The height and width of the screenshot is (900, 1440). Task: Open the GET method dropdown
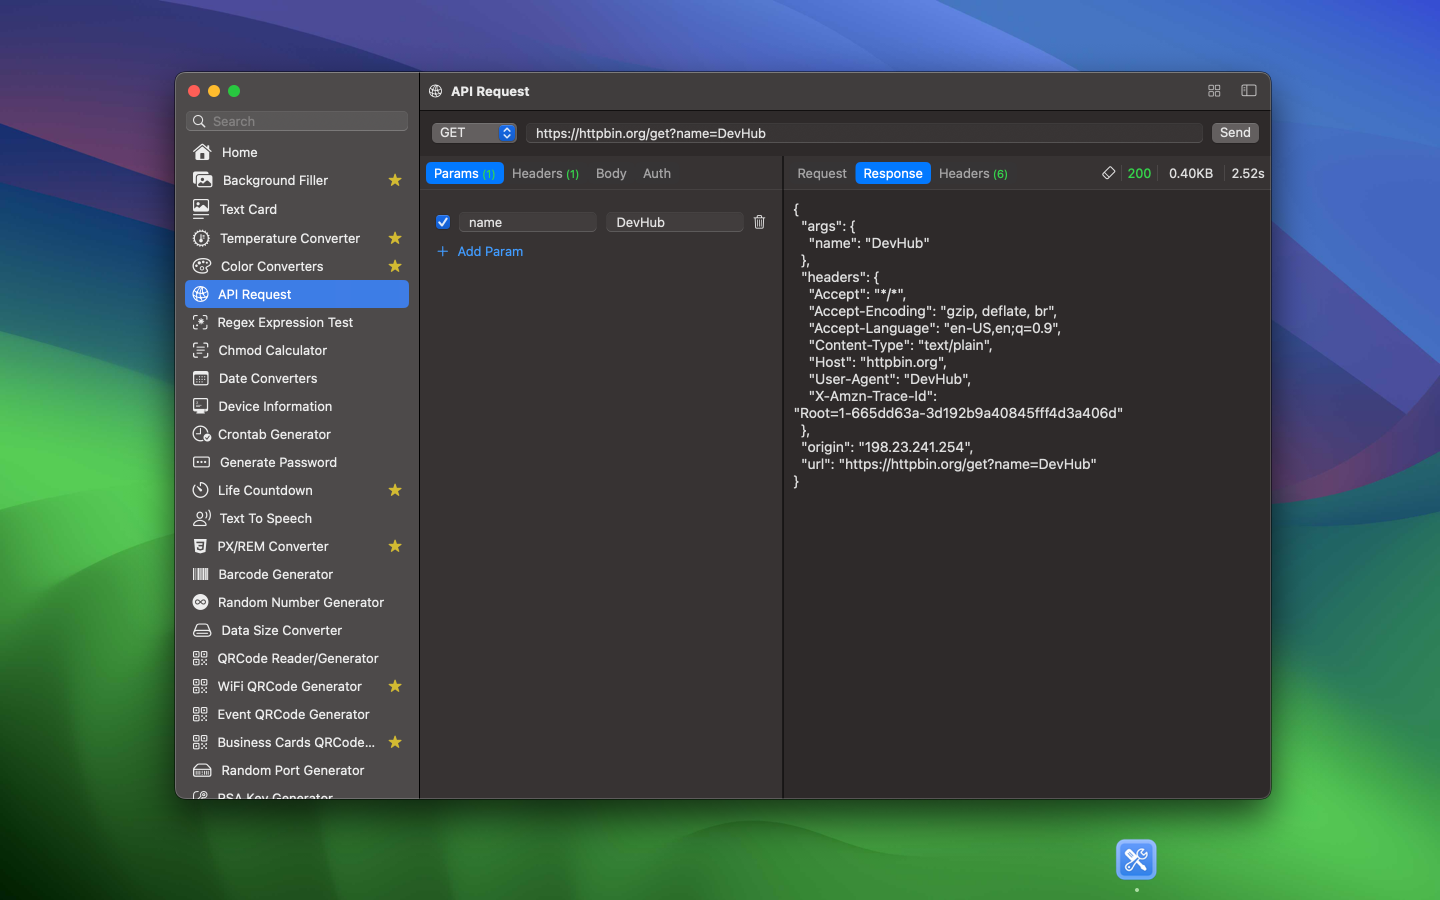point(474,132)
